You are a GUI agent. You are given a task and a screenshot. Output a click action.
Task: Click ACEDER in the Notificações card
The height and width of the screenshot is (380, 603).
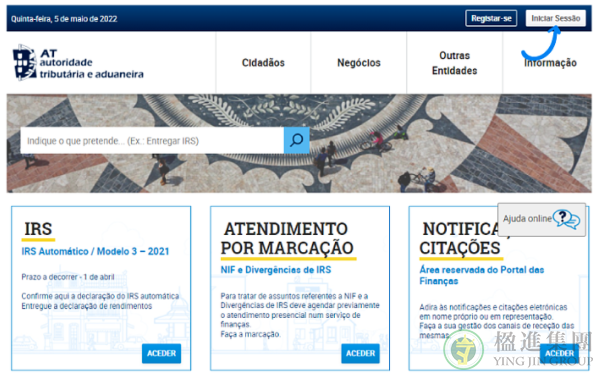[x=559, y=353]
